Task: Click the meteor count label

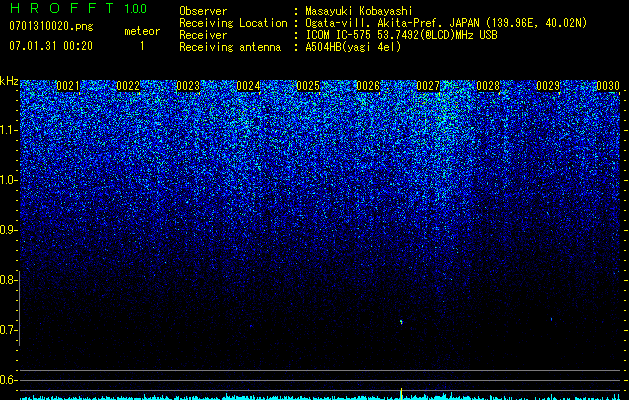Action: [x=142, y=31]
